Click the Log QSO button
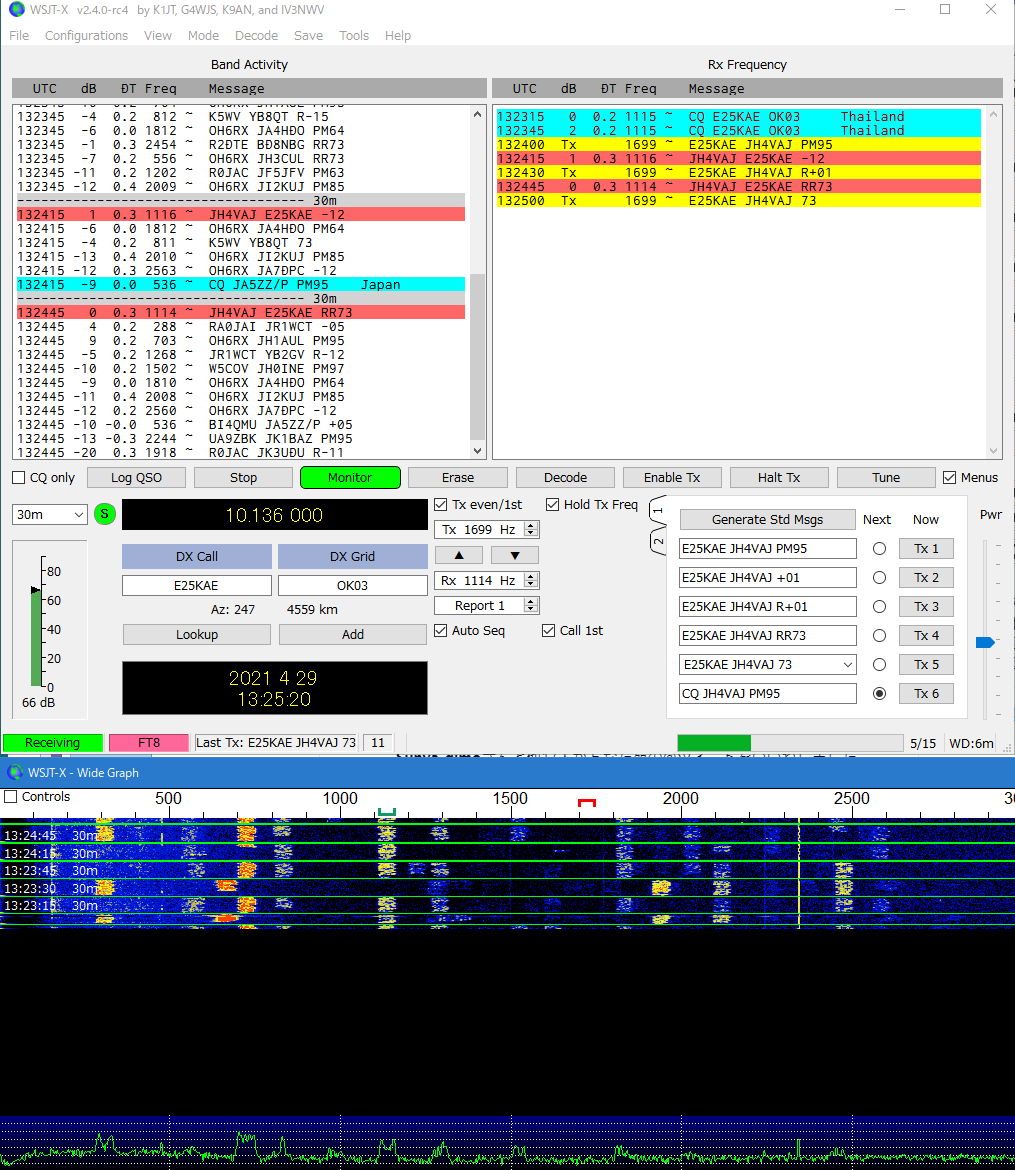Viewport: 1015px width, 1170px height. pyautogui.click(x=135, y=478)
